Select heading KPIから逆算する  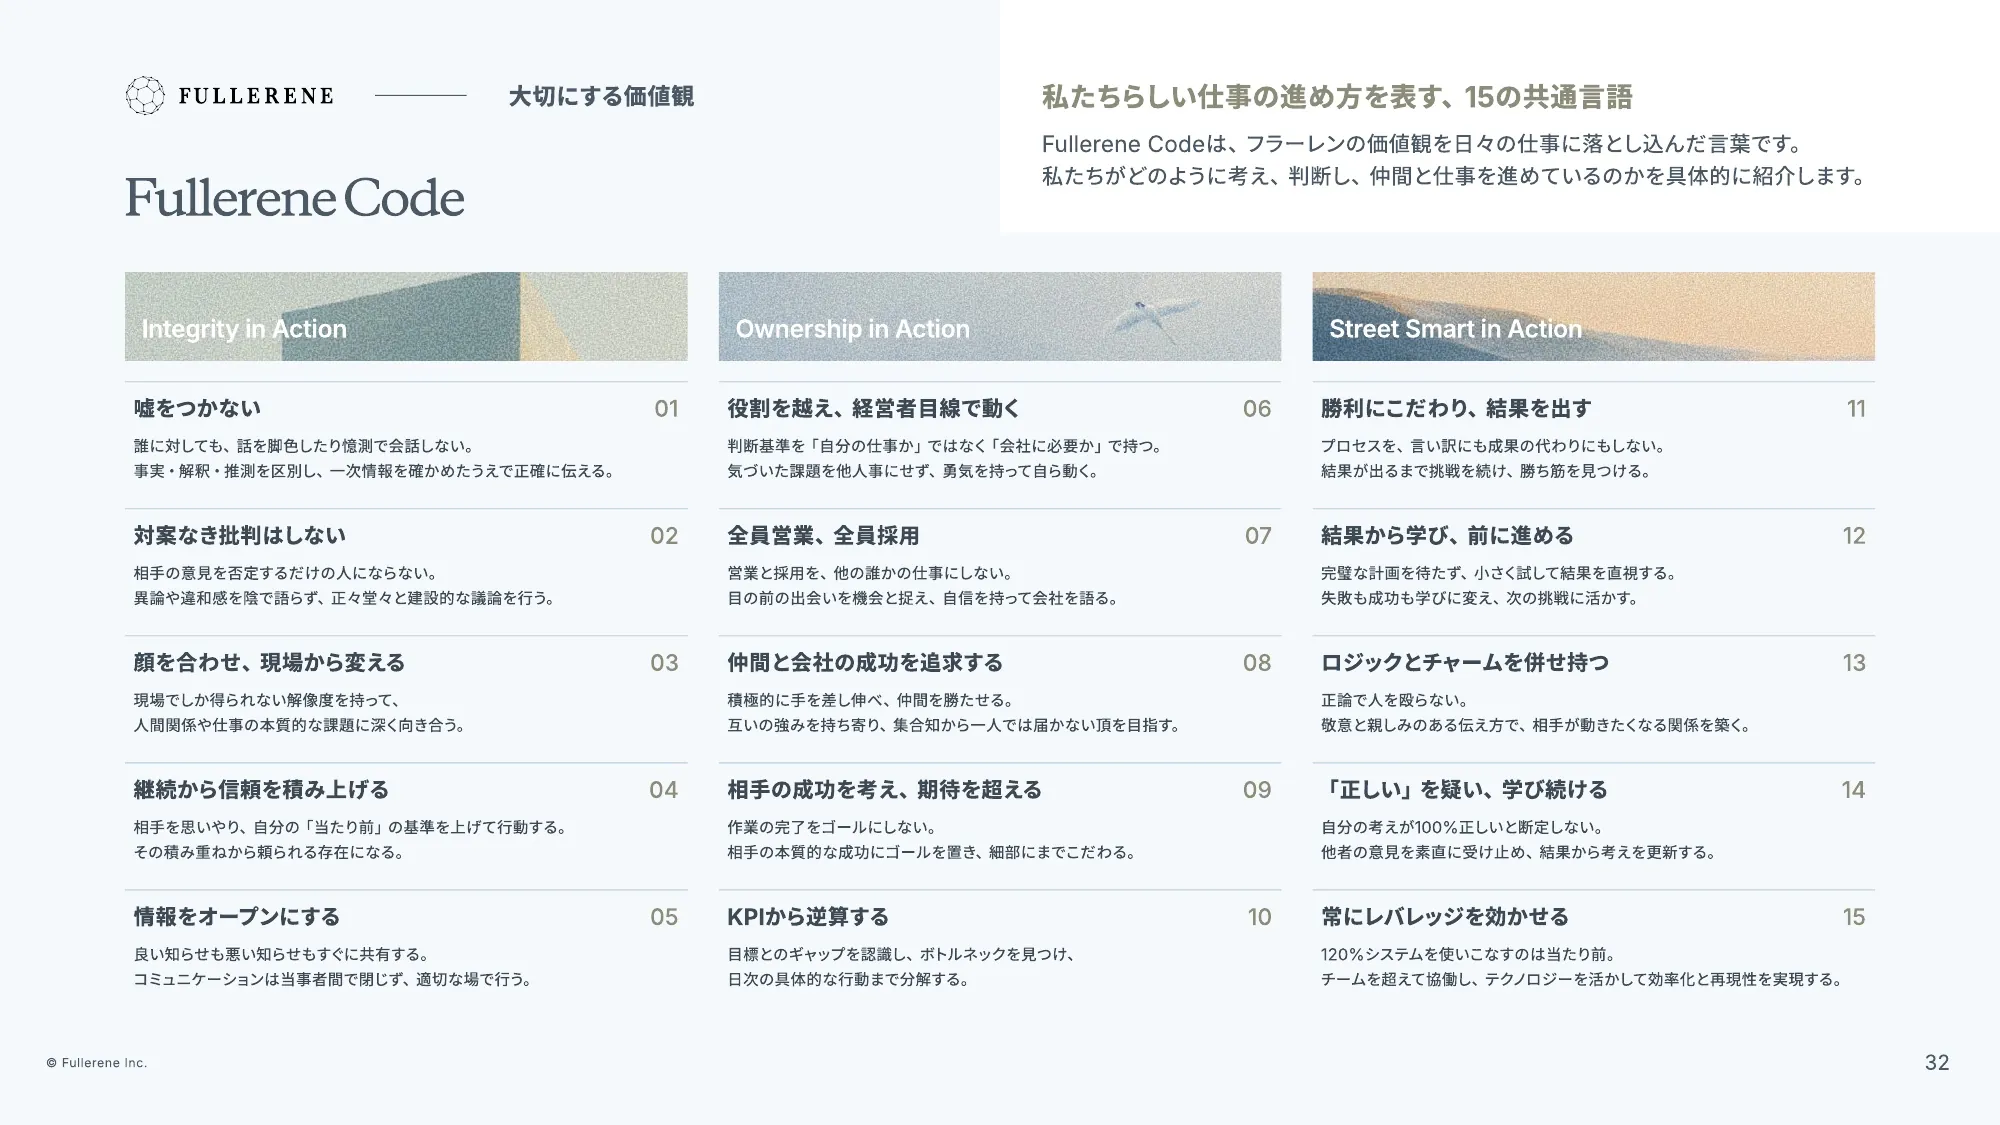tap(808, 916)
